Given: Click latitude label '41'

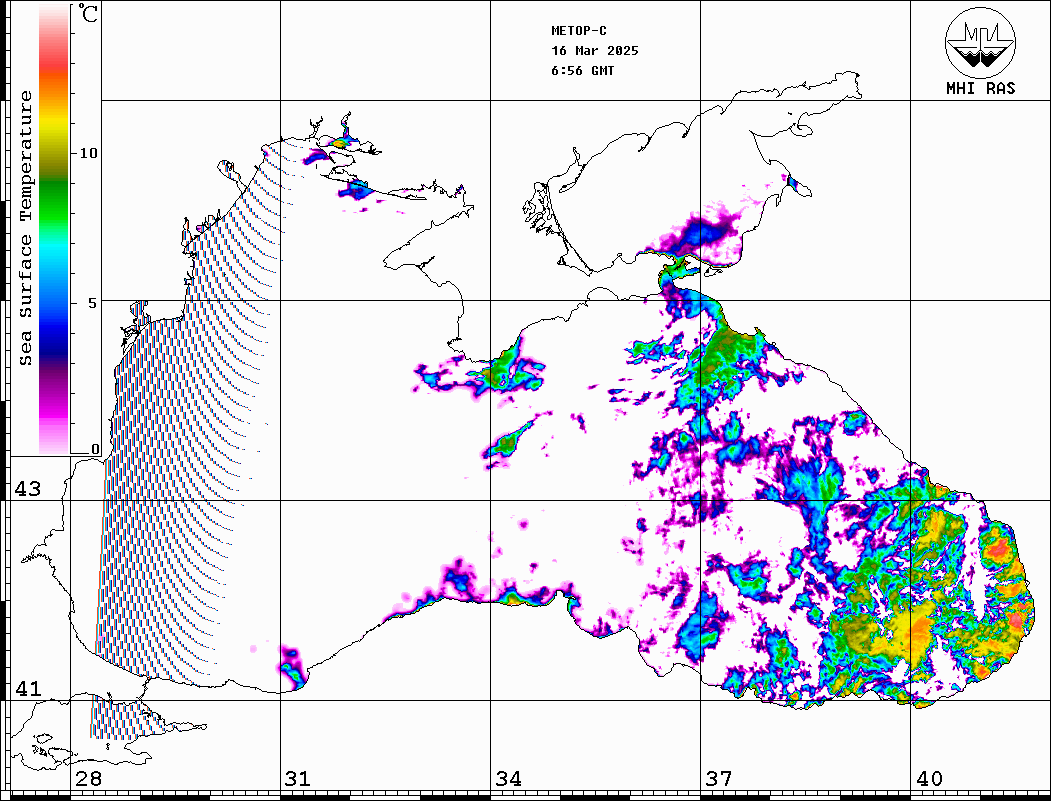Looking at the screenshot, I should click(x=28, y=689).
